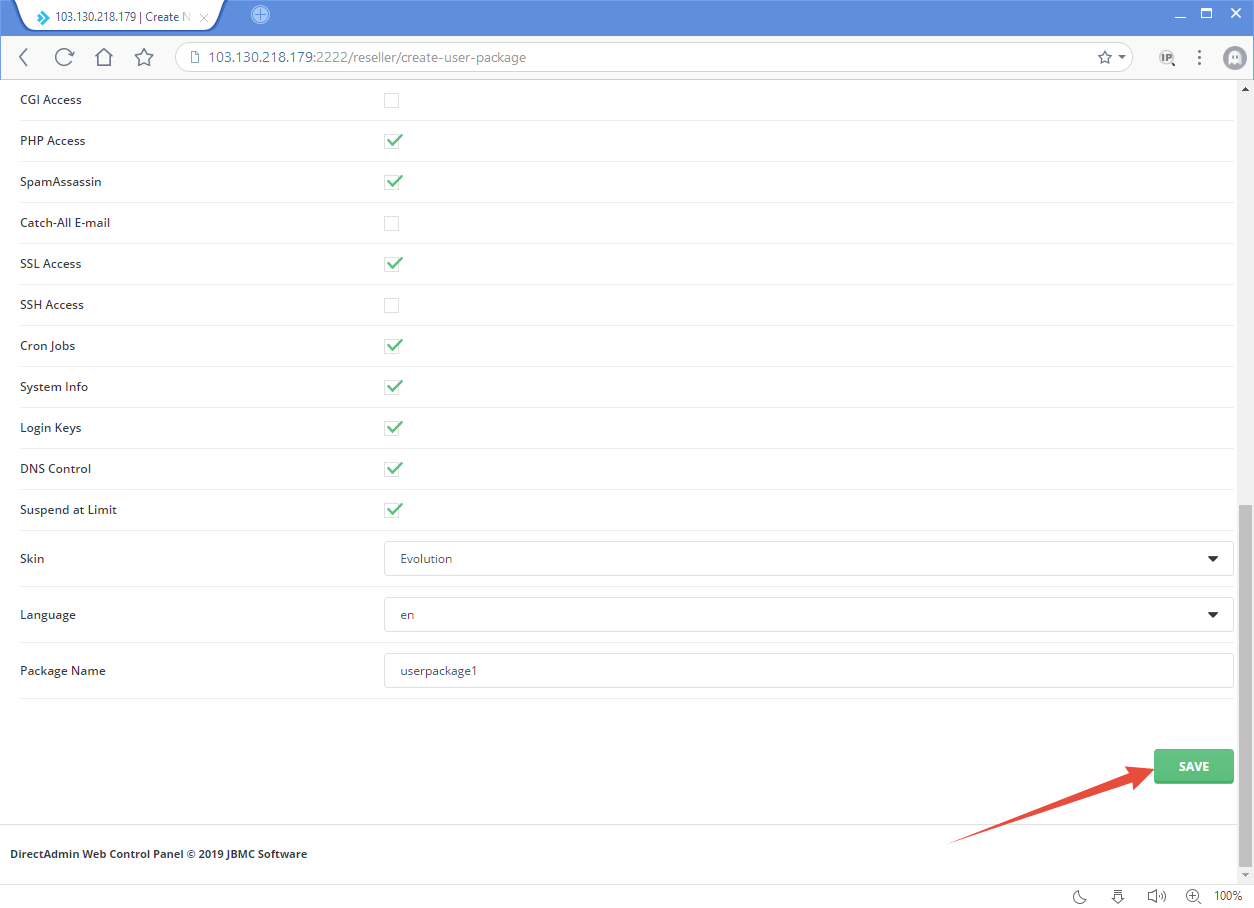The width and height of the screenshot is (1254, 908).
Task: Click the speaker sound icon
Action: 1156,896
